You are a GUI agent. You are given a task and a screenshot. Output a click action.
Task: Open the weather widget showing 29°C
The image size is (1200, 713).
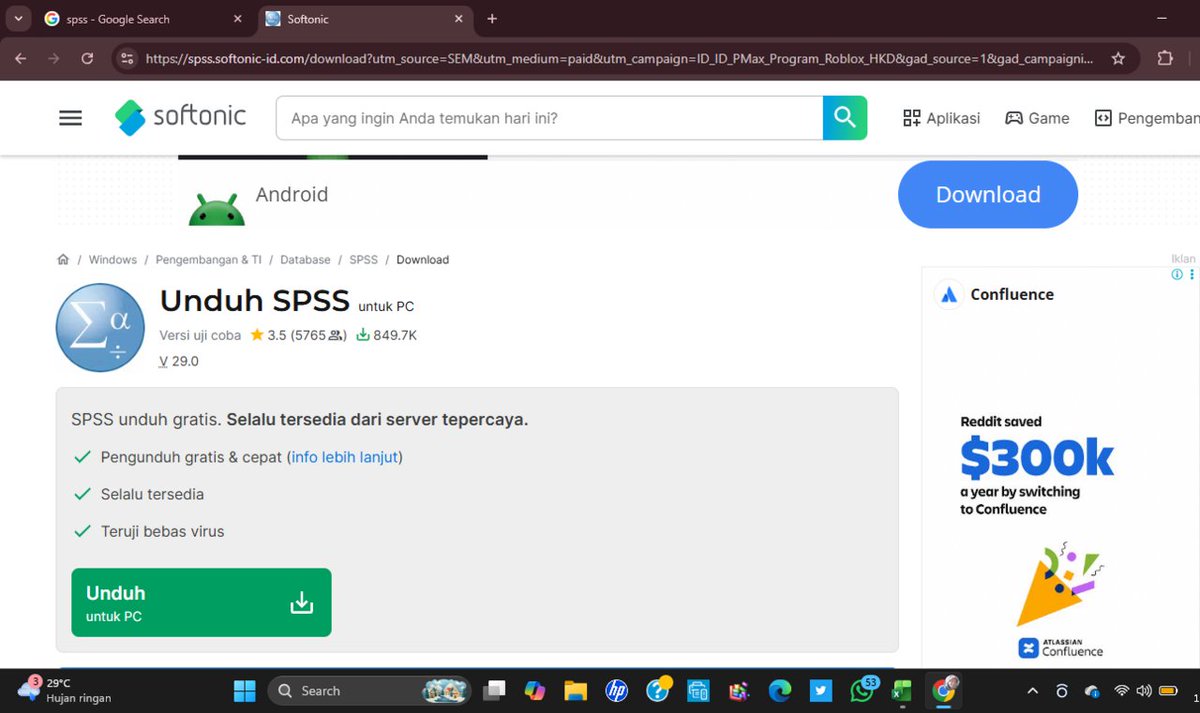[65, 690]
